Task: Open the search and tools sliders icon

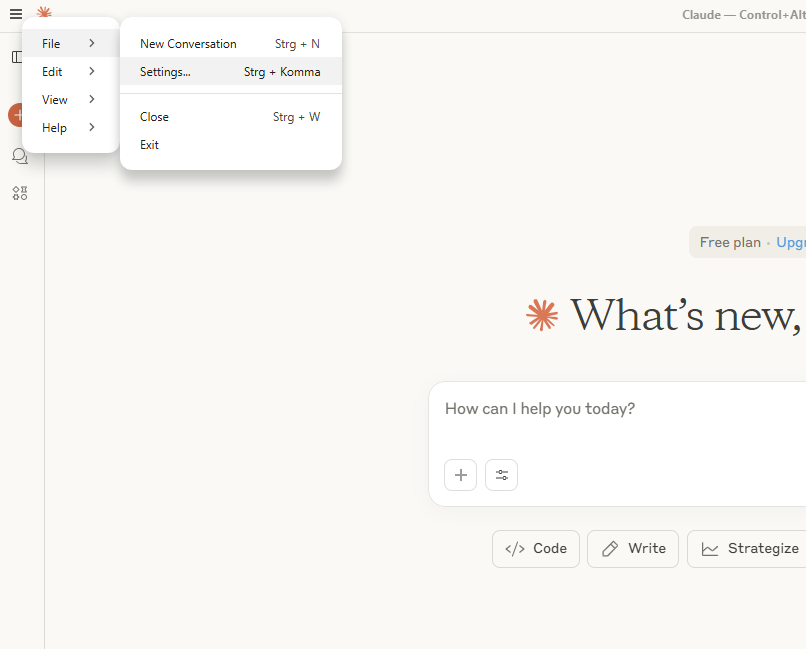Action: 501,475
